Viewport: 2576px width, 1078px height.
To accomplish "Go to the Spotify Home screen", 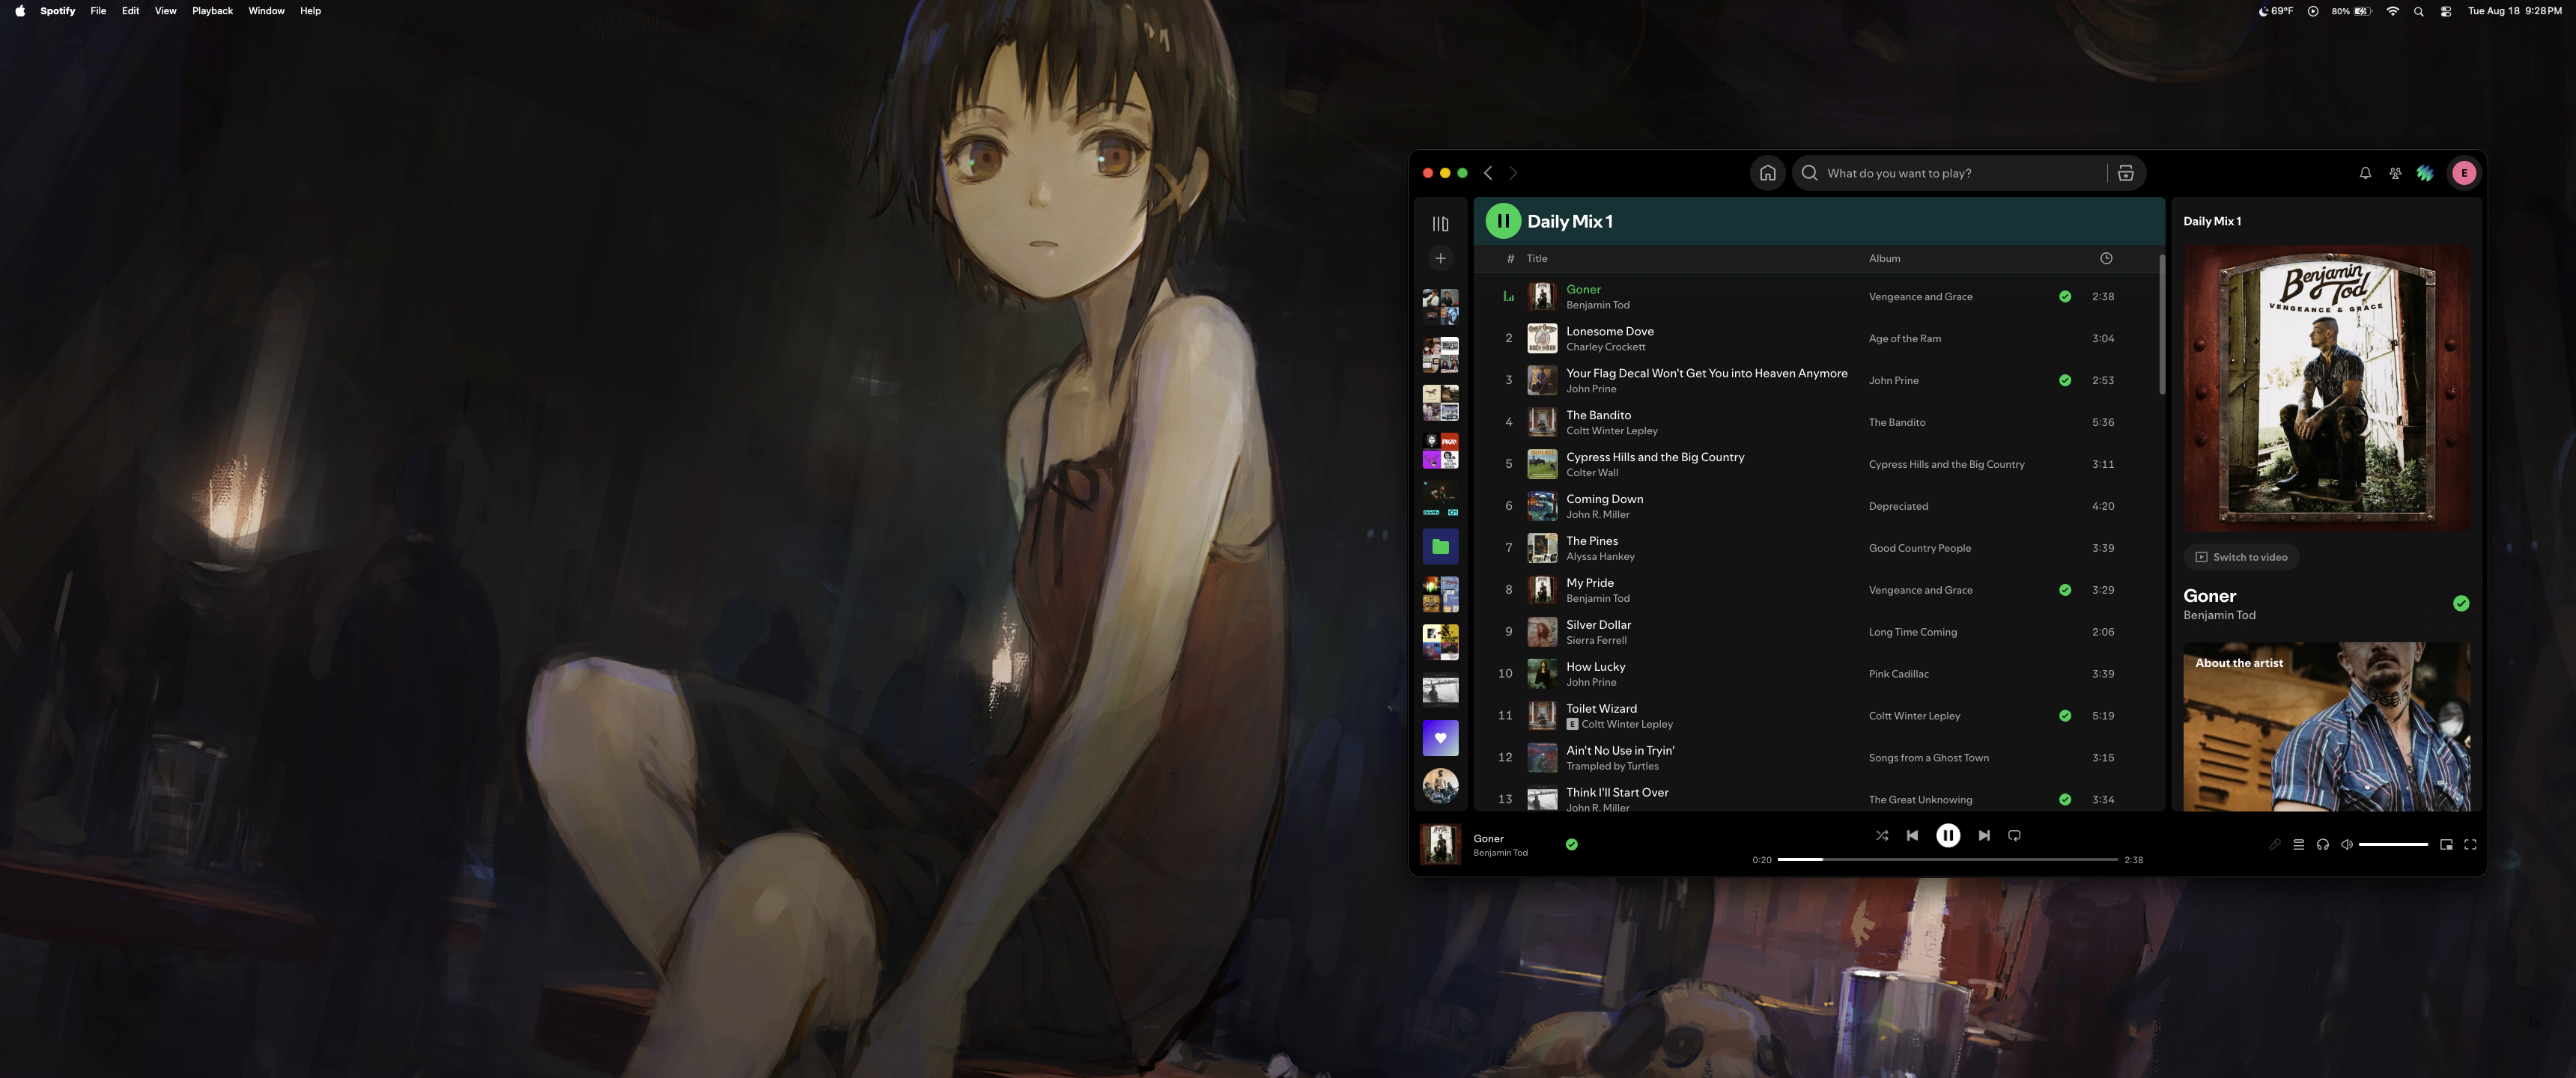I will [1767, 173].
